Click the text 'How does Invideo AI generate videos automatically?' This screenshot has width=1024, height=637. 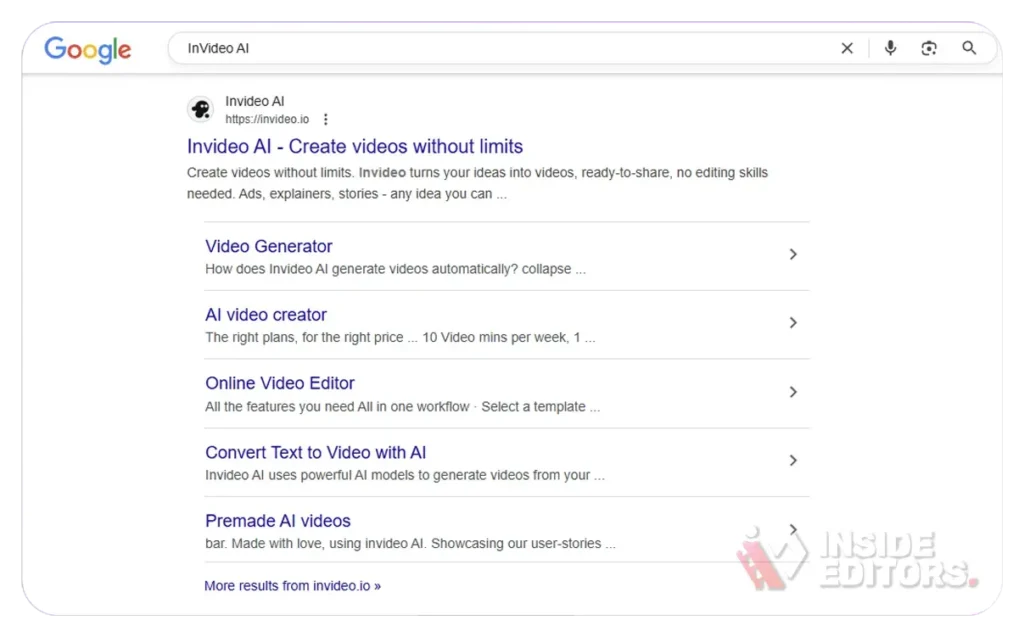point(361,269)
